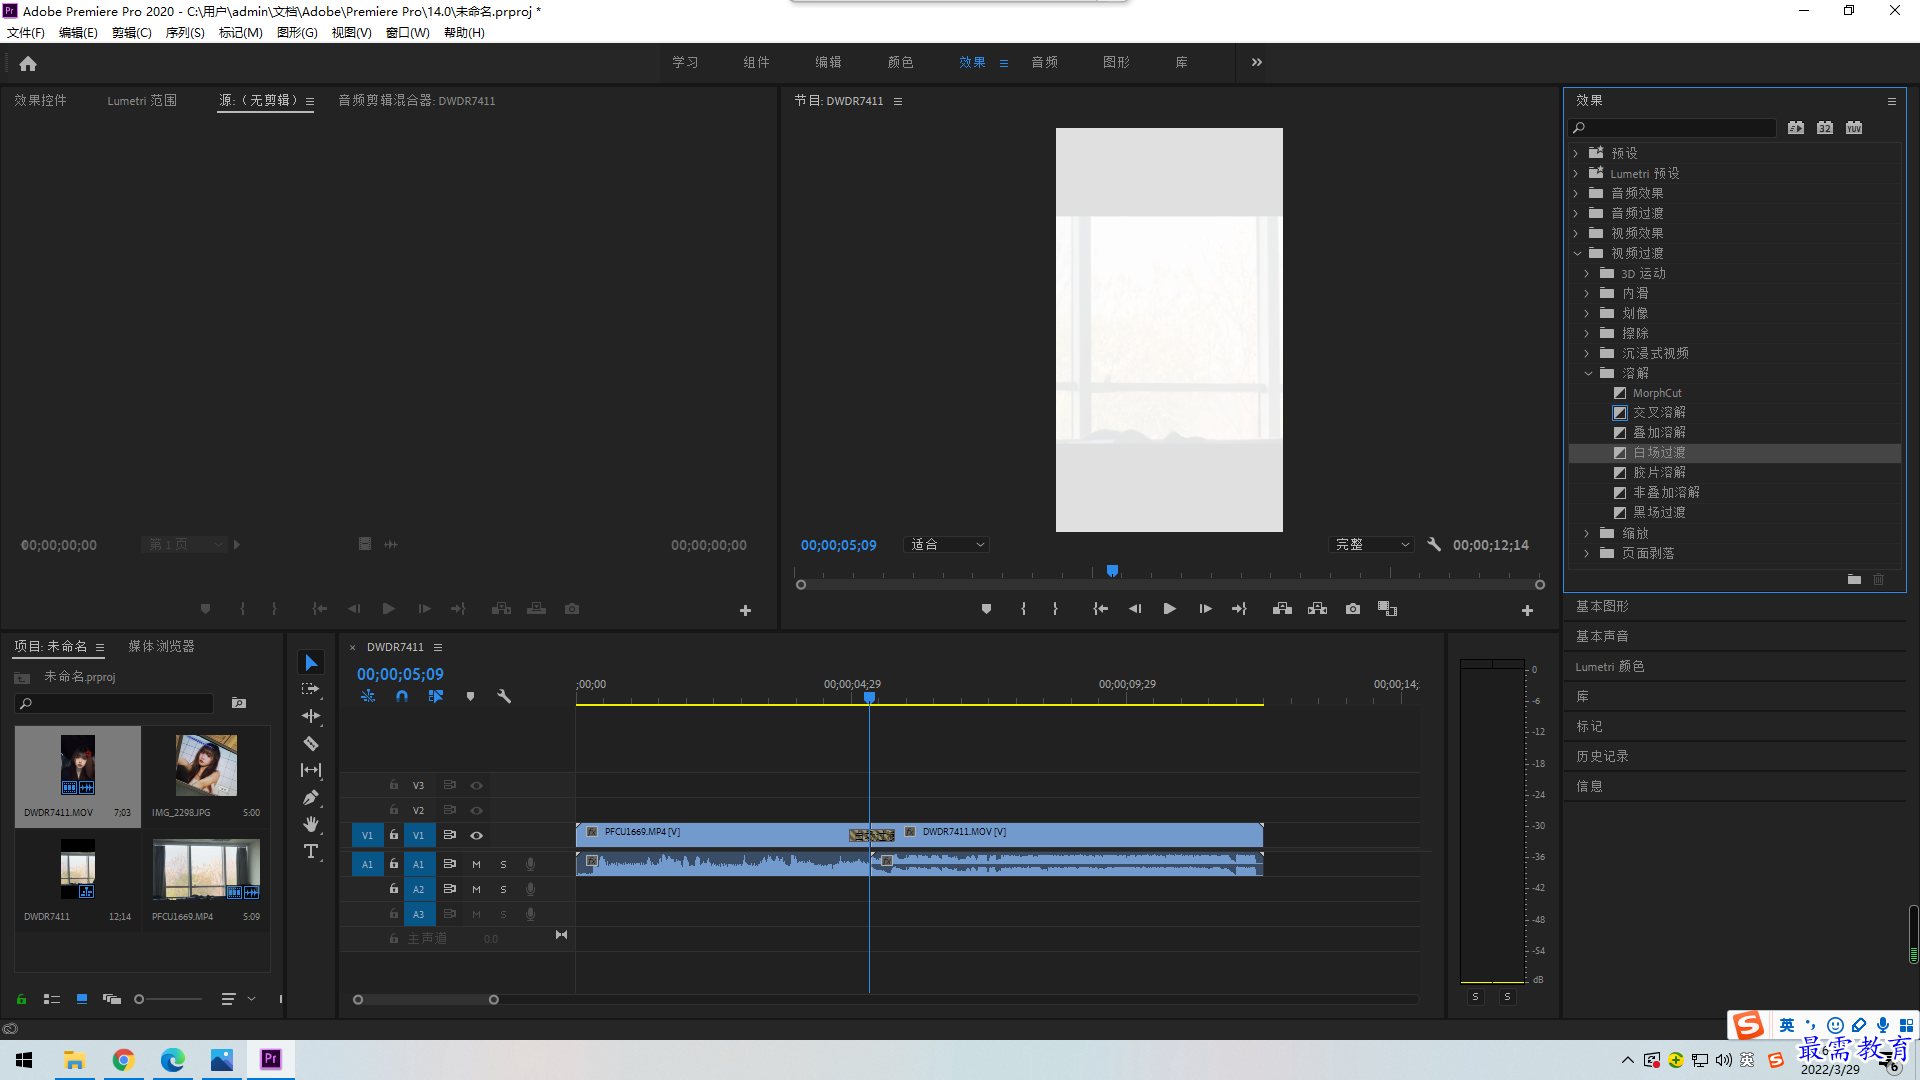1920x1080 pixels.
Task: Toggle checkbox for 黑场过渡 effect
Action: point(1619,512)
